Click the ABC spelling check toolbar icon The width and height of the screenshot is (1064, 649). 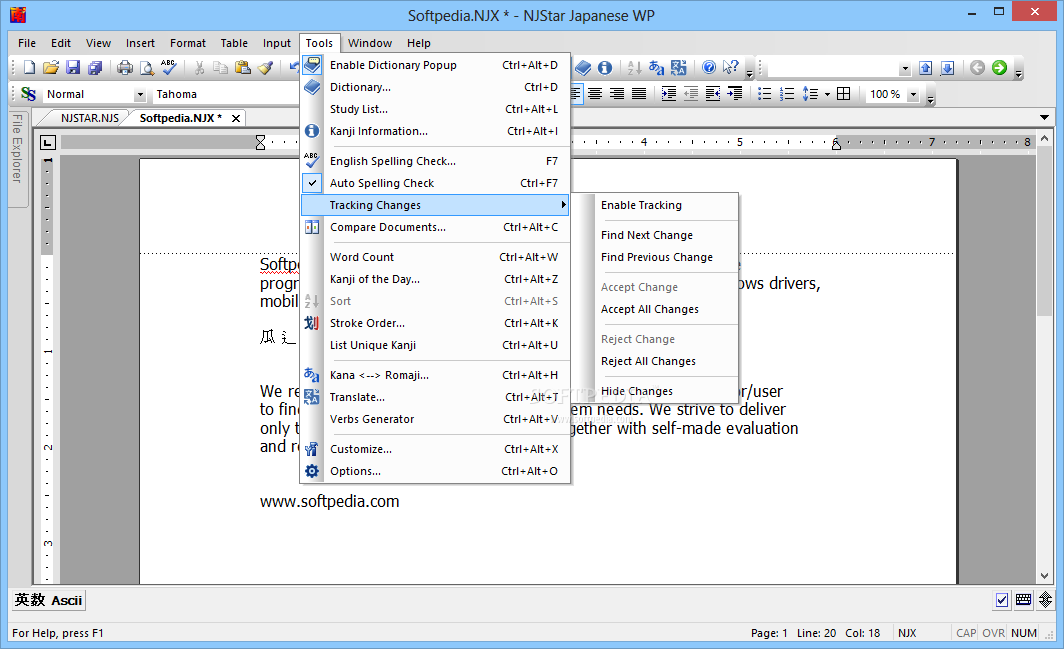[169, 67]
